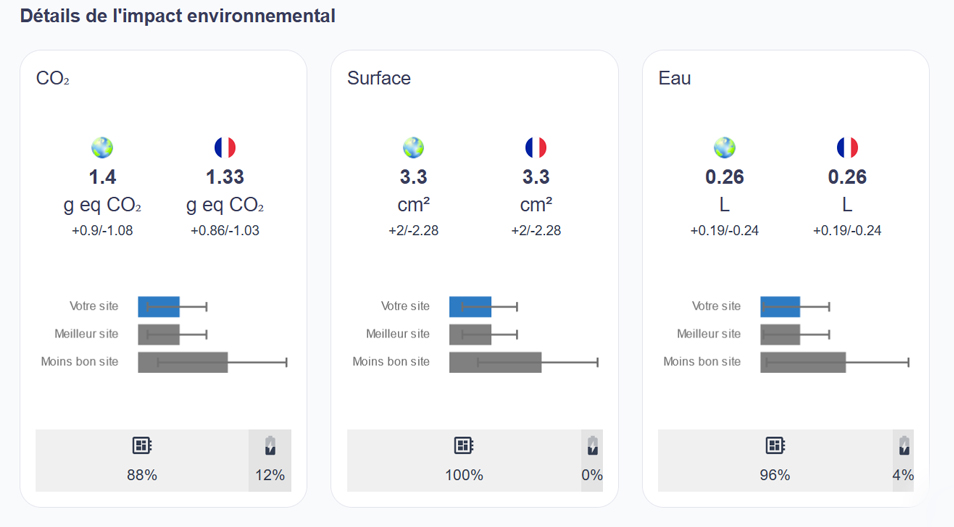Click the globe icon in the Eau card

(x=725, y=148)
